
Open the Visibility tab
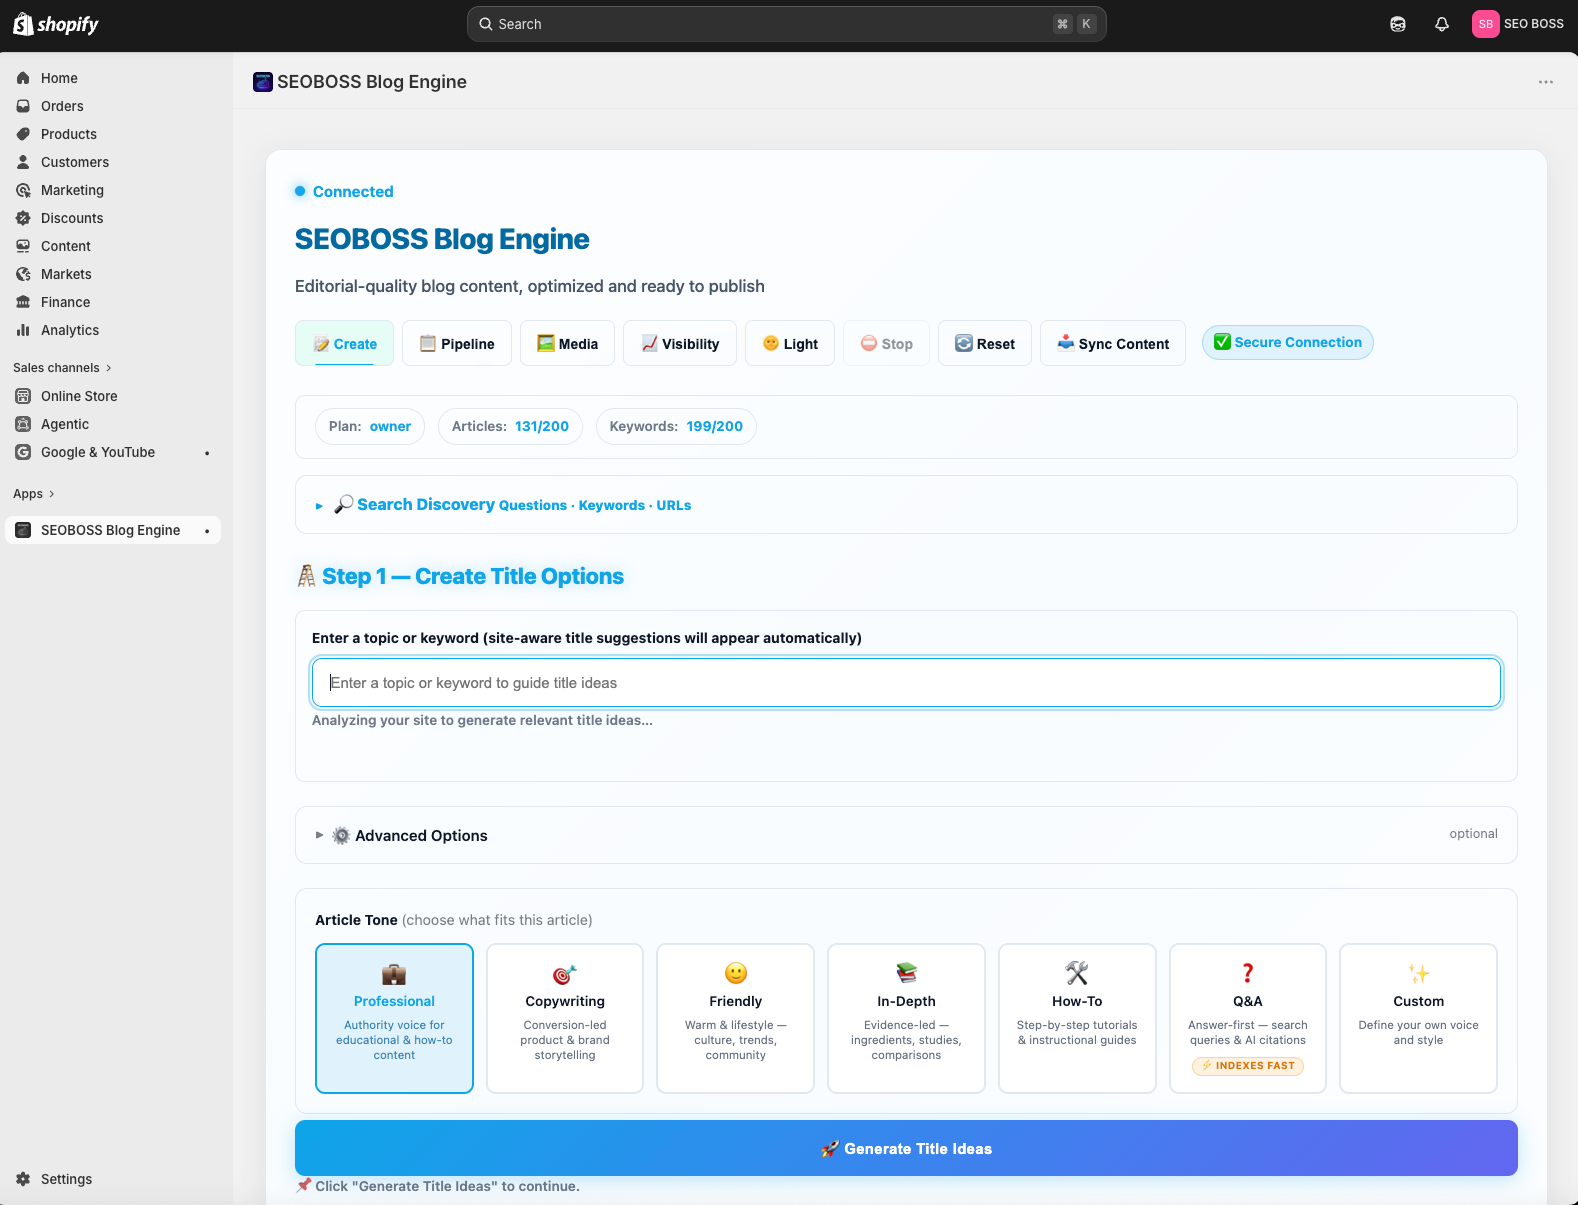[x=680, y=343]
